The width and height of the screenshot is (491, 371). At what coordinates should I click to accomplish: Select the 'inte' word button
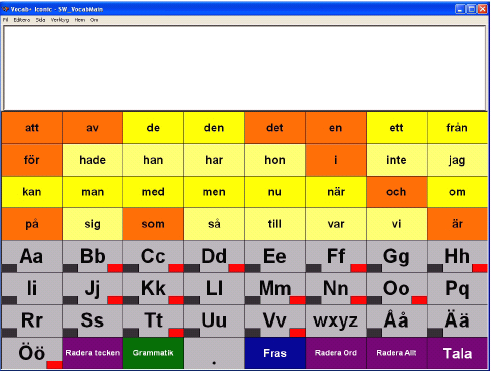click(397, 160)
